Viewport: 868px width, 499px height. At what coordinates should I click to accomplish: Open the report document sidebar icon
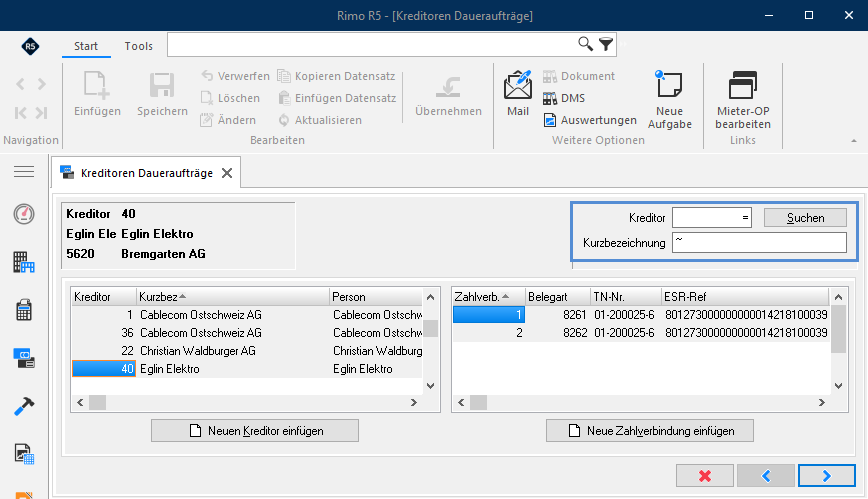click(24, 454)
